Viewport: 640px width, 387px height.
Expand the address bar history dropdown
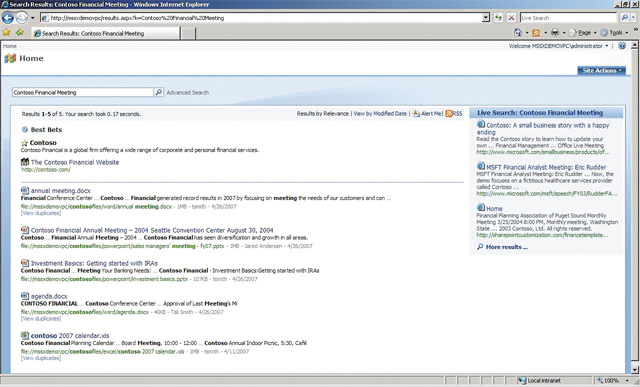pos(486,18)
